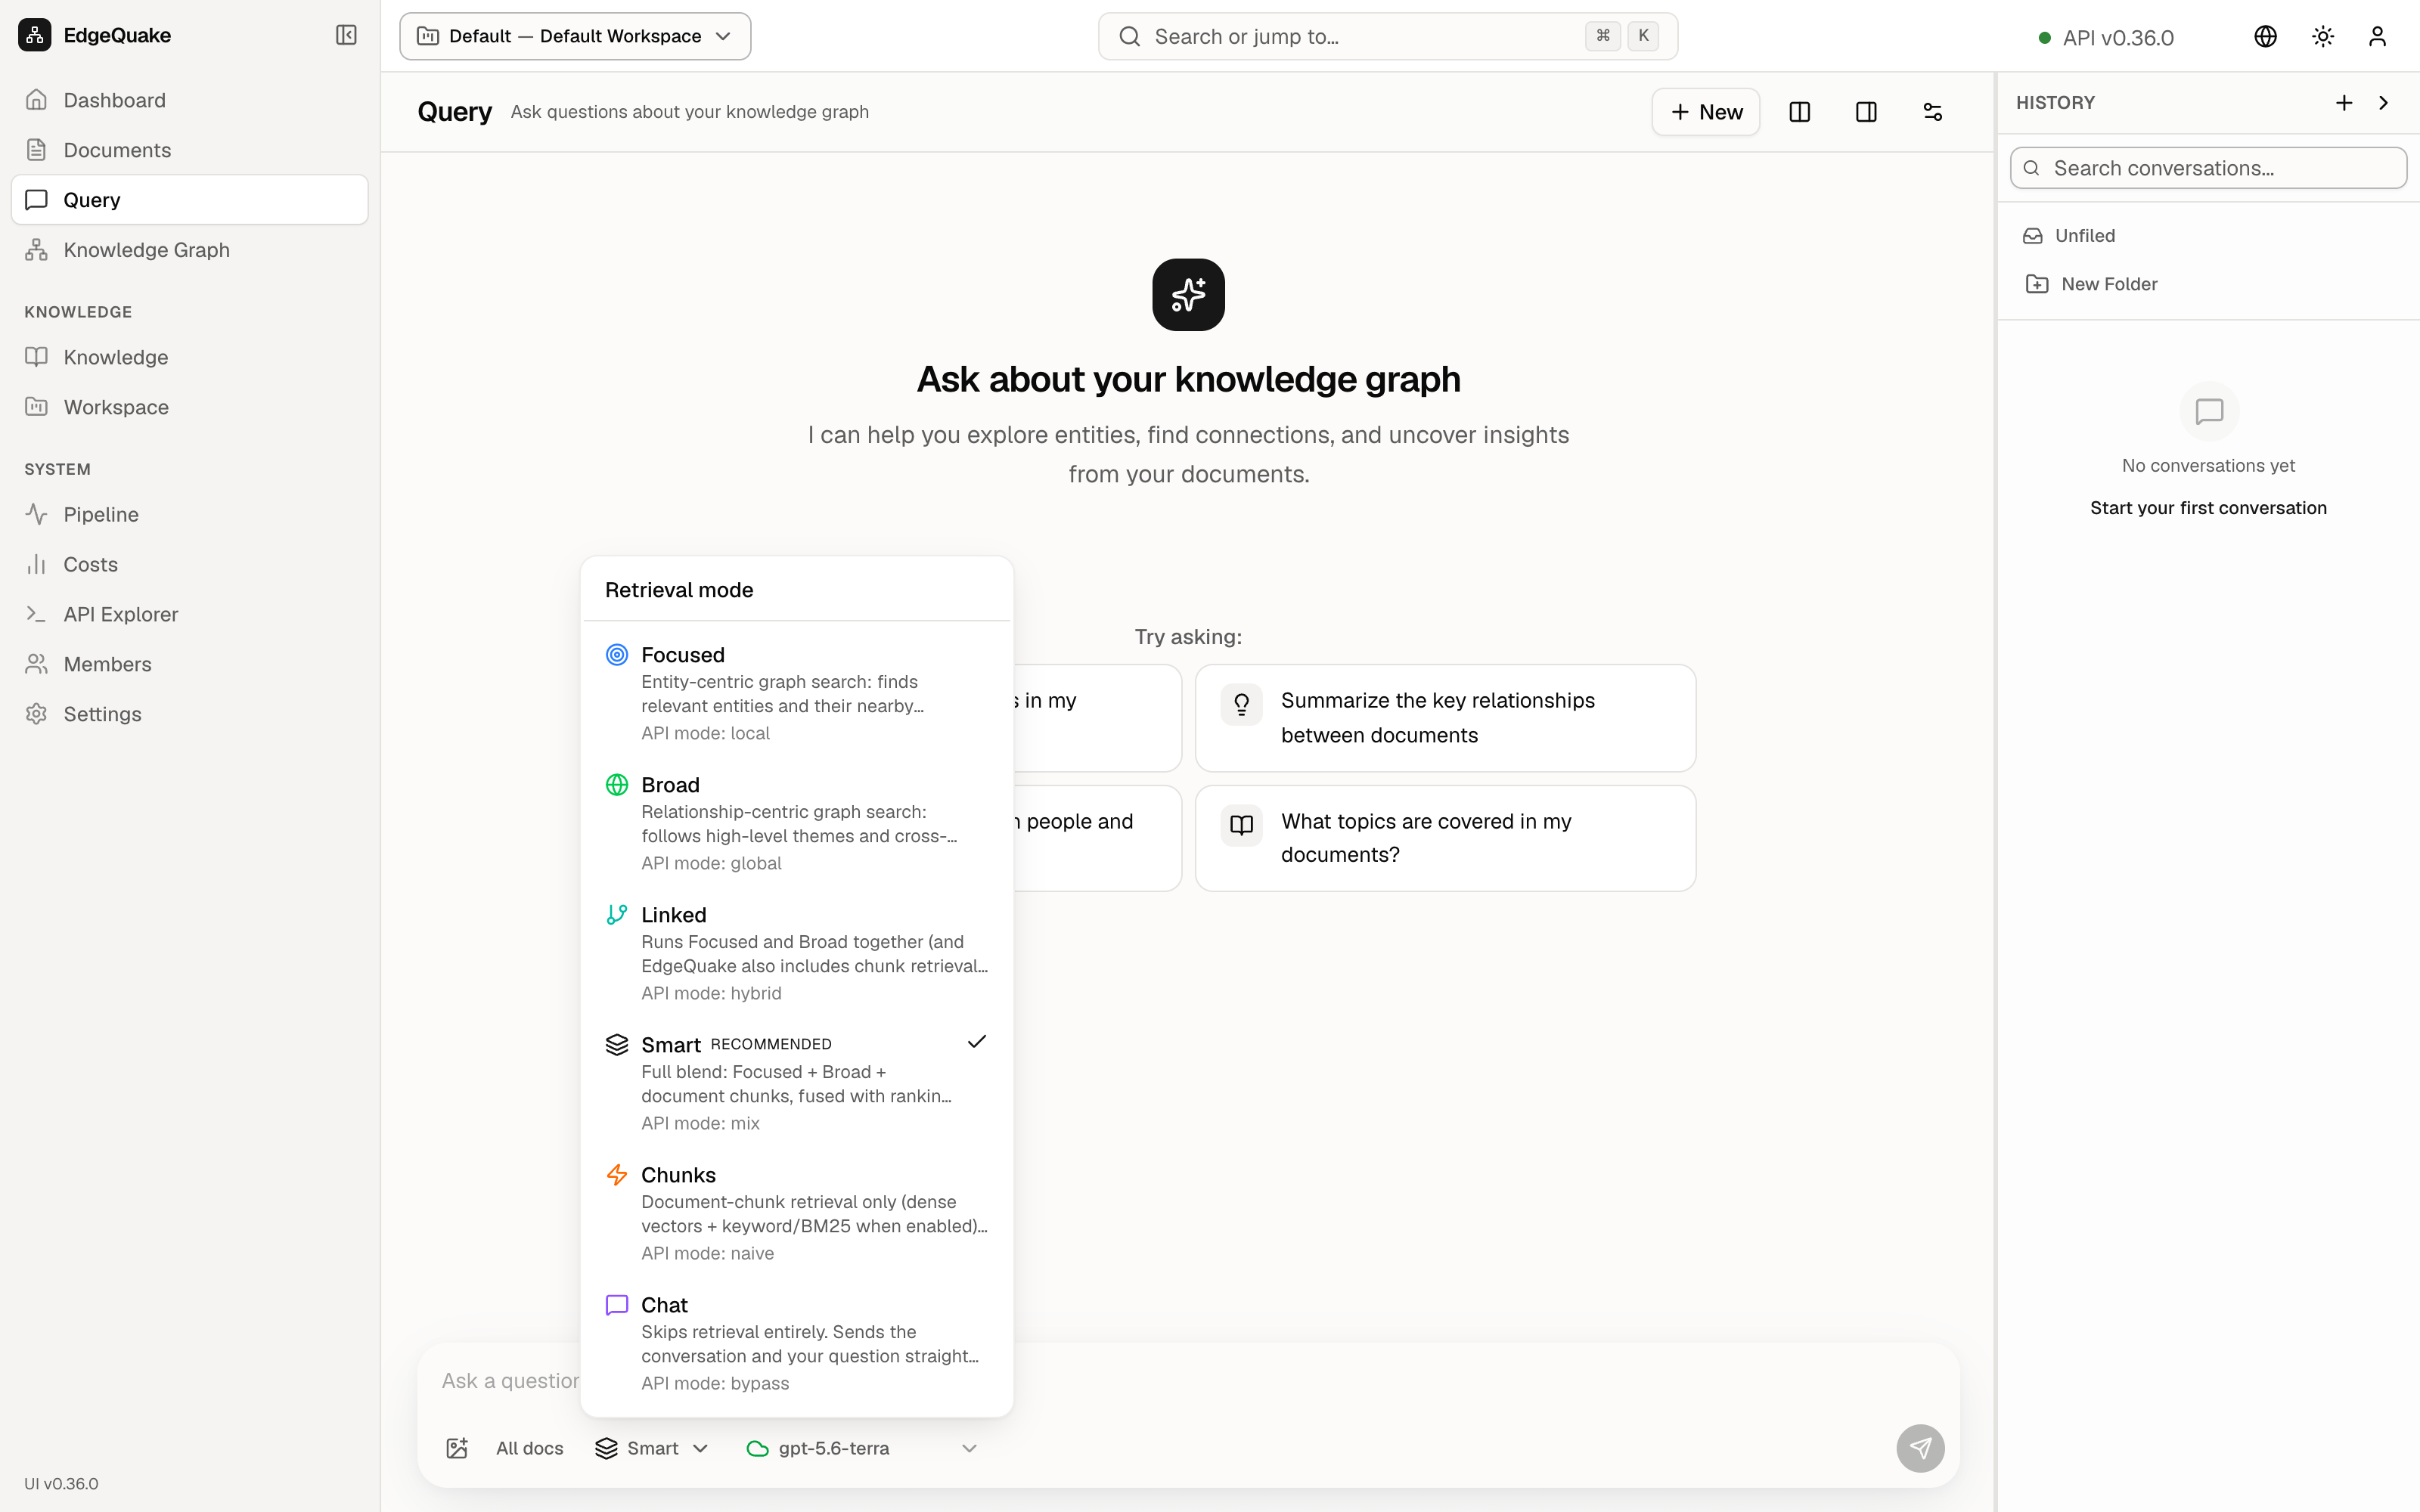The height and width of the screenshot is (1512, 2420).
Task: Pick the Summarize key relationships suggestion
Action: point(1445,718)
